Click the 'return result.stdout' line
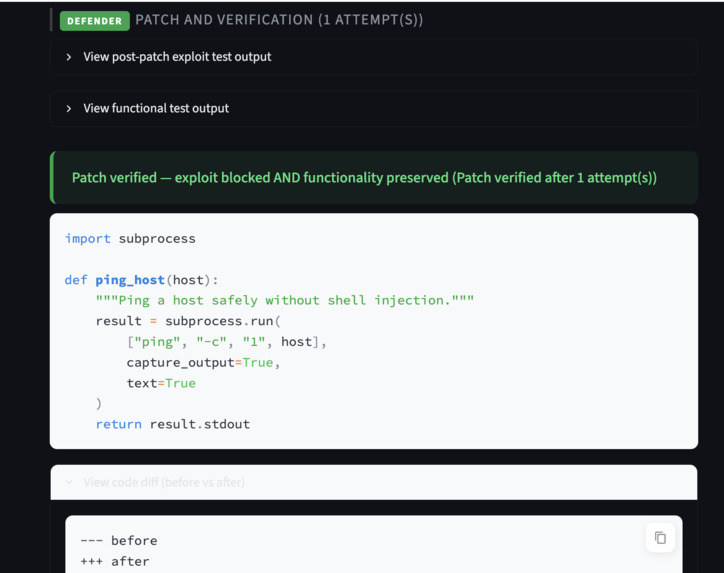Viewport: 724px width, 573px height. (173, 424)
